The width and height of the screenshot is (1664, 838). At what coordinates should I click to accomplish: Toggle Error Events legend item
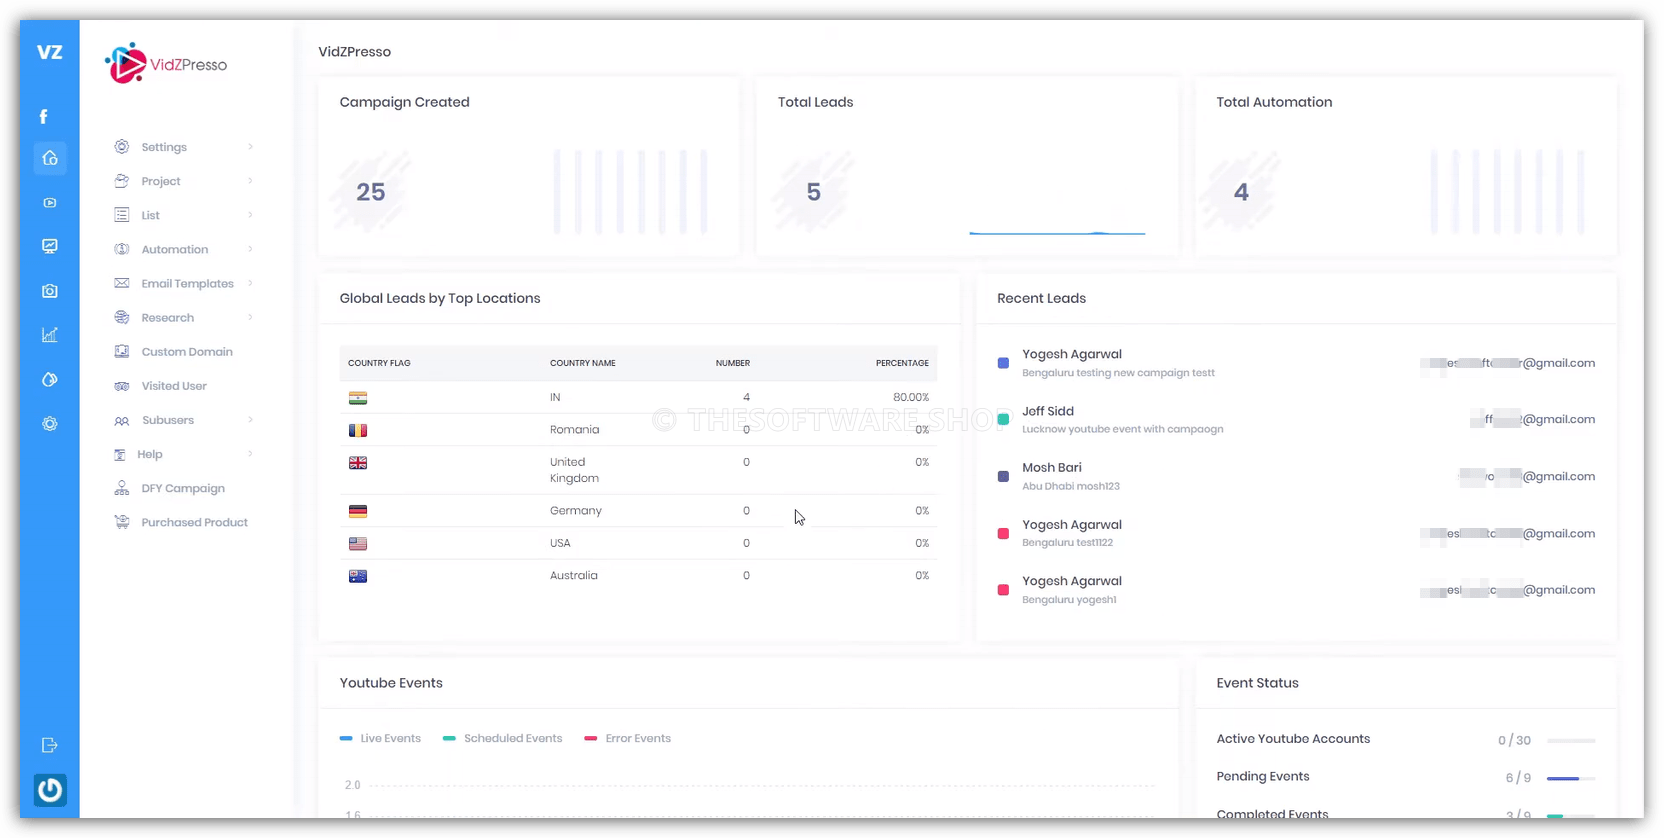click(628, 739)
